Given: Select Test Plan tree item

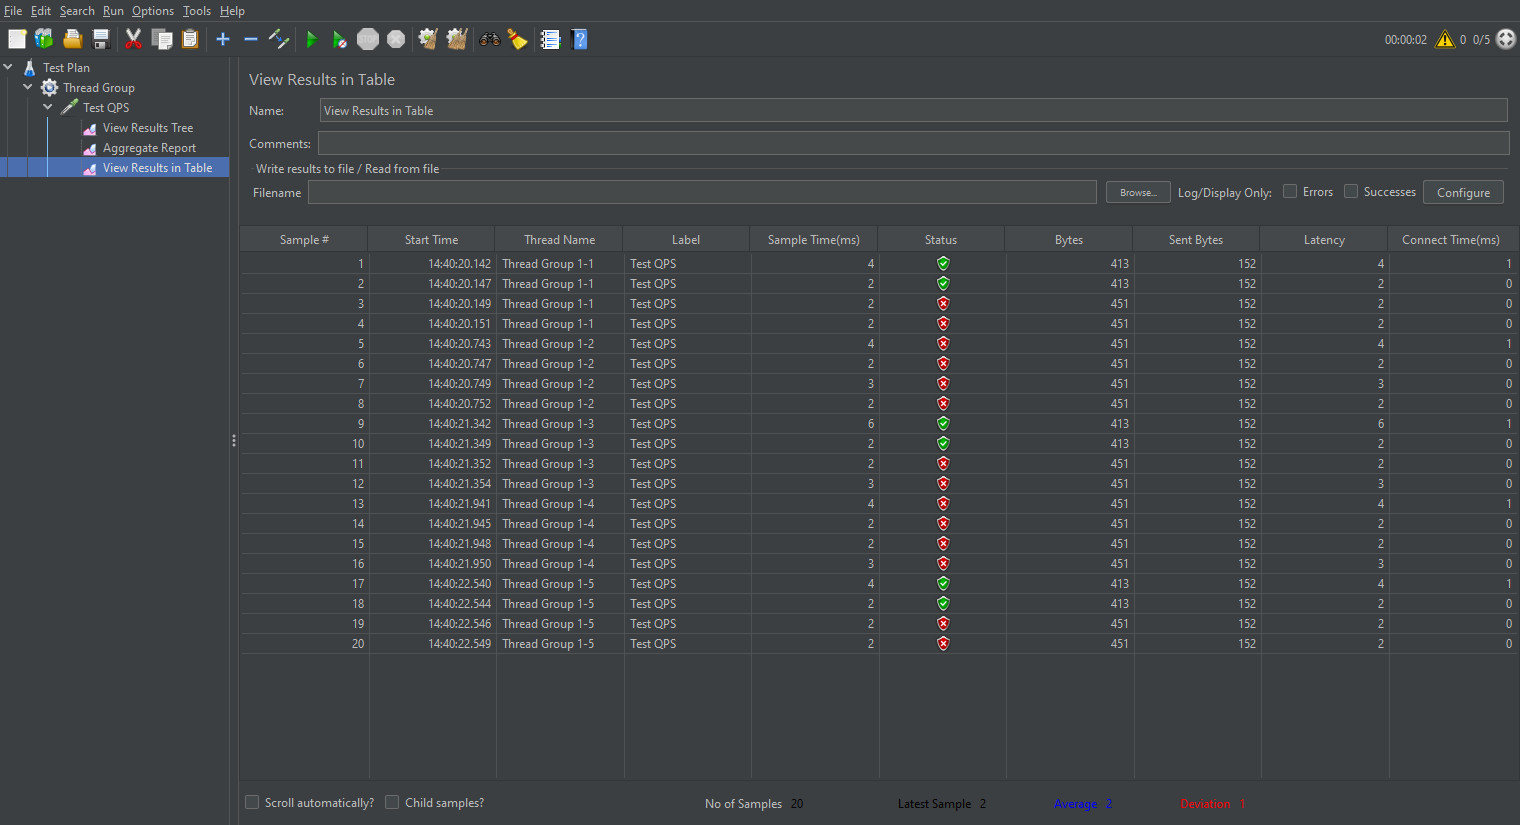Looking at the screenshot, I should [x=66, y=68].
